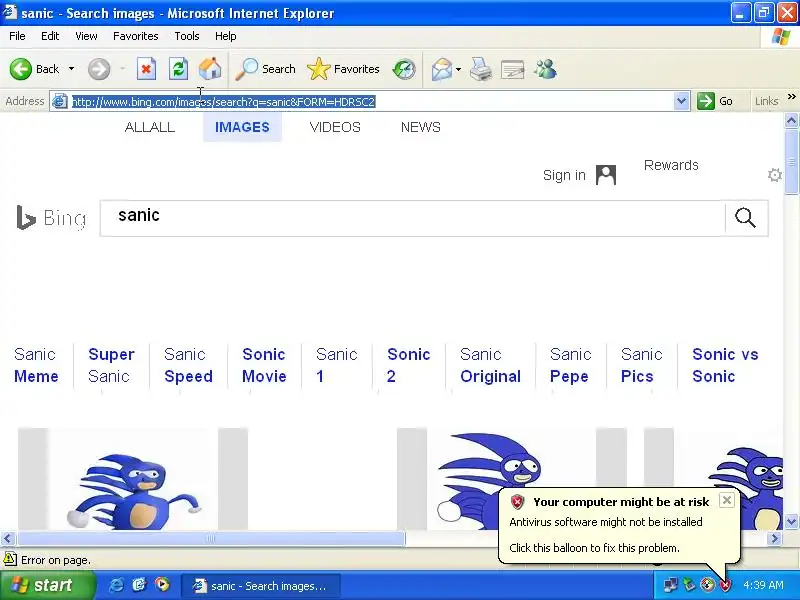The width and height of the screenshot is (800, 600).
Task: Open the Rewards link
Action: tap(671, 165)
